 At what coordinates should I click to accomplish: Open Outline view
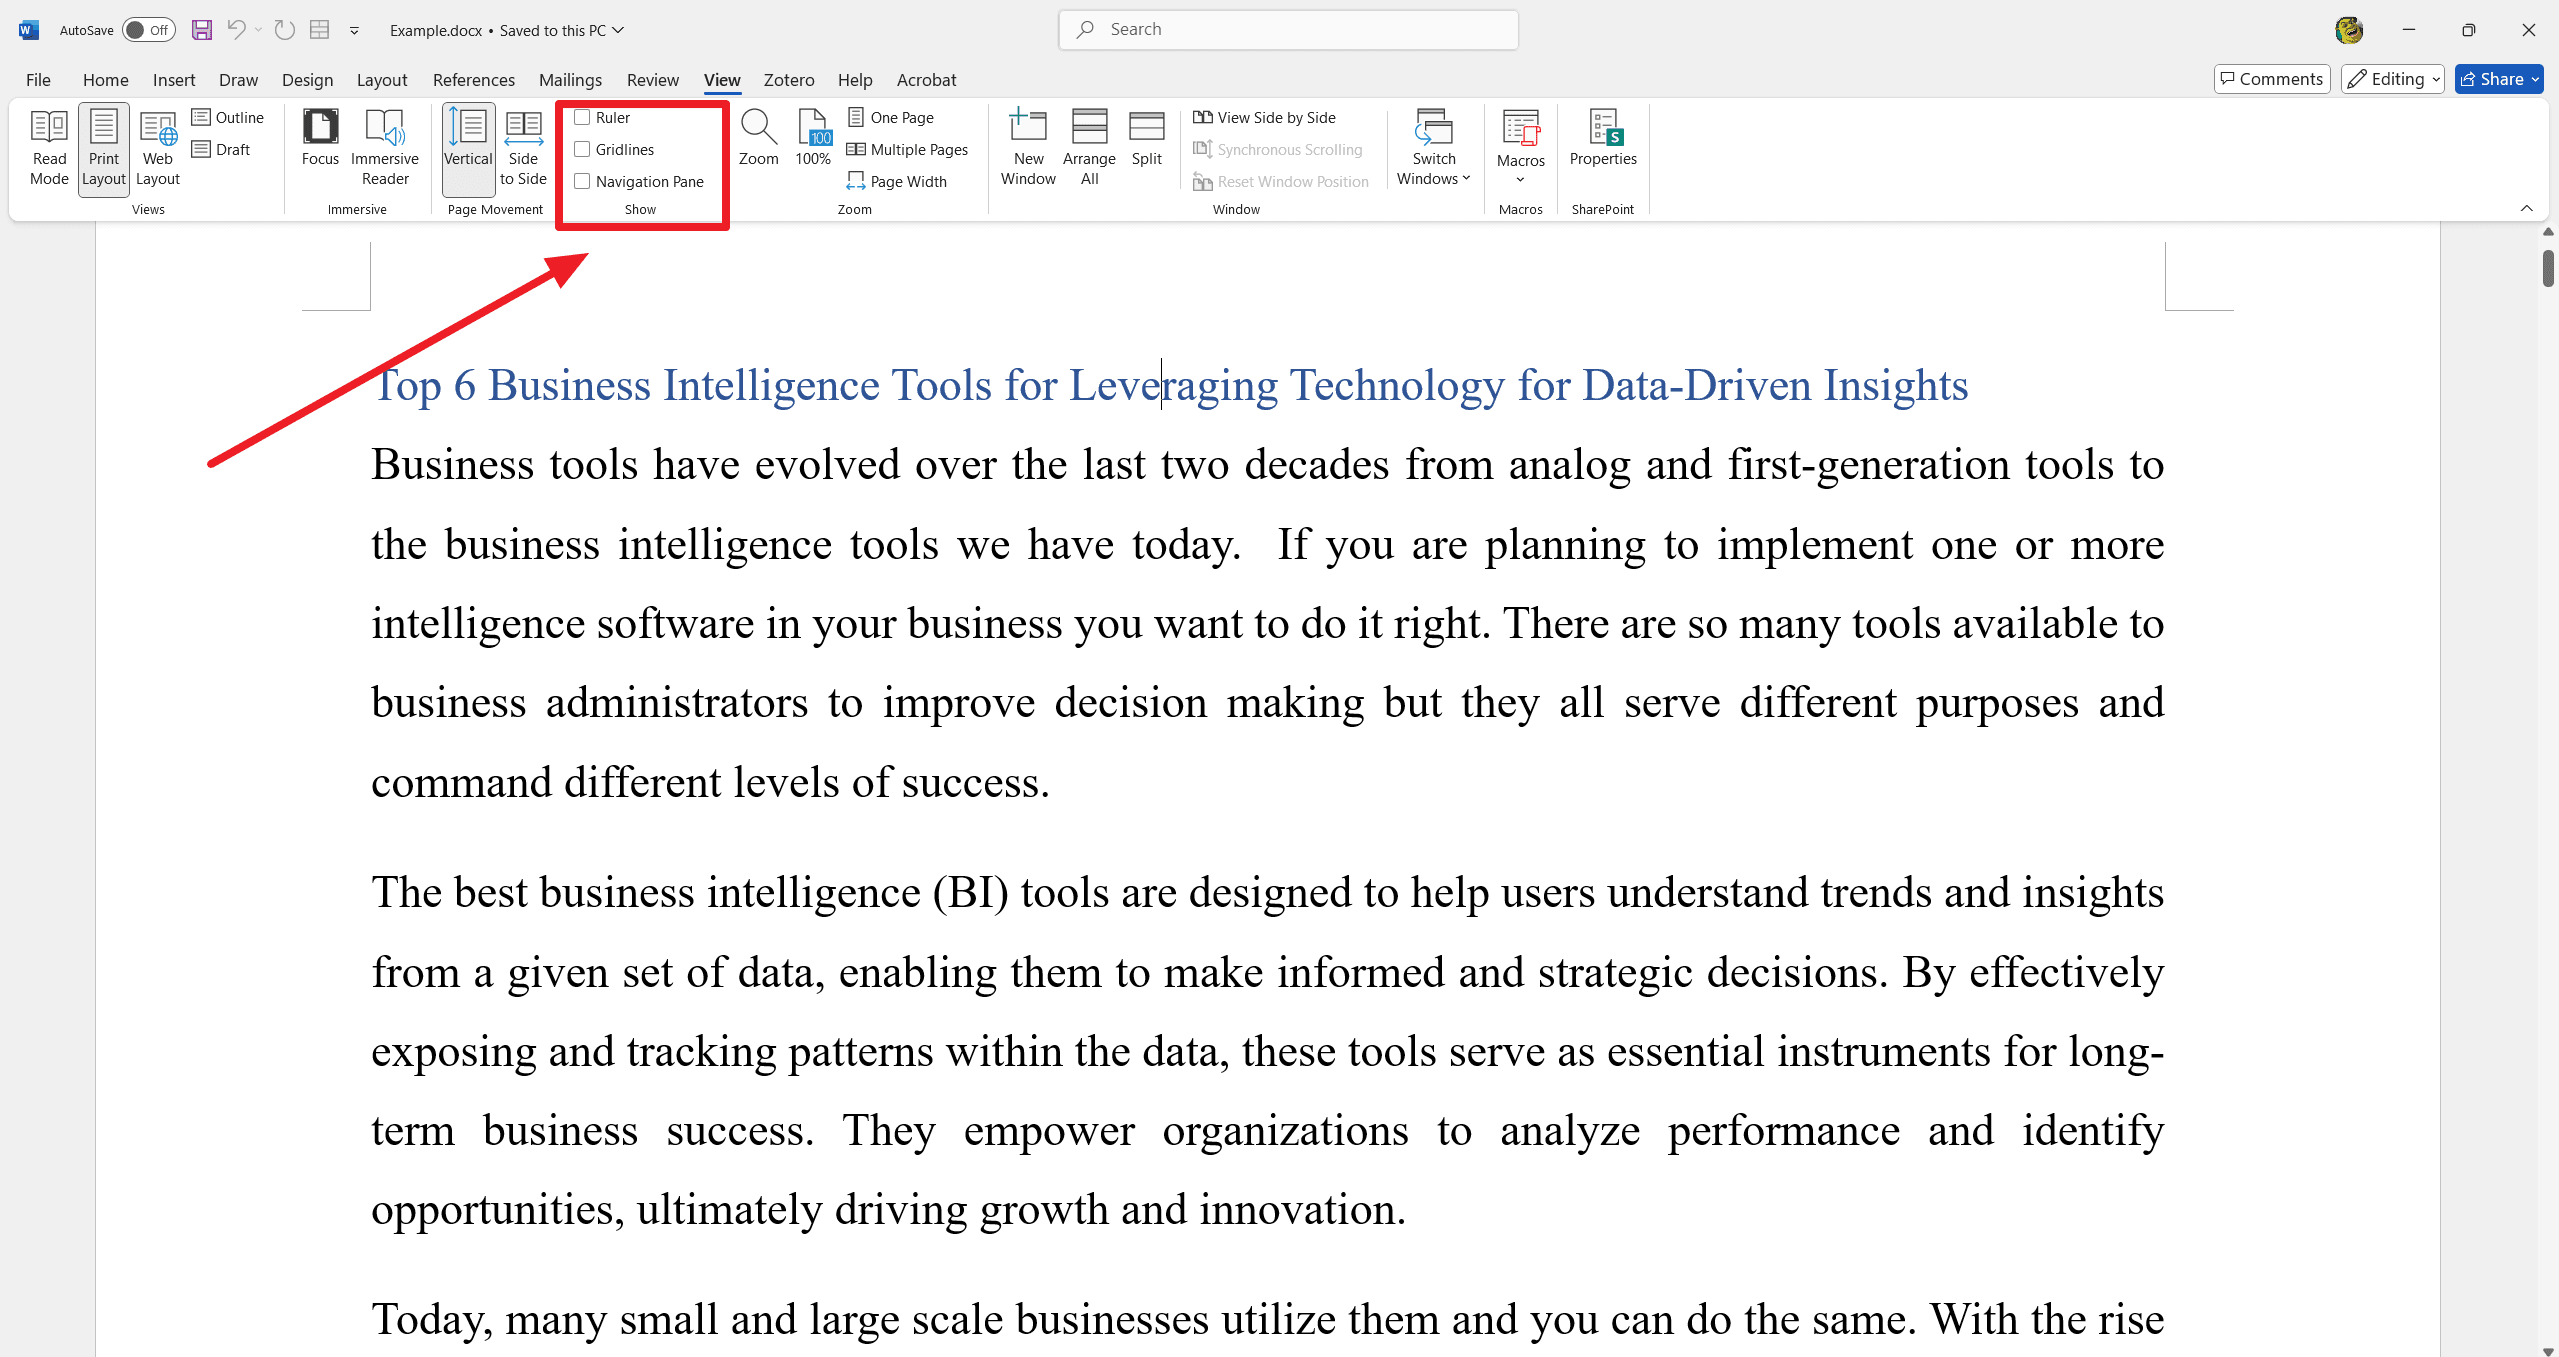229,118
